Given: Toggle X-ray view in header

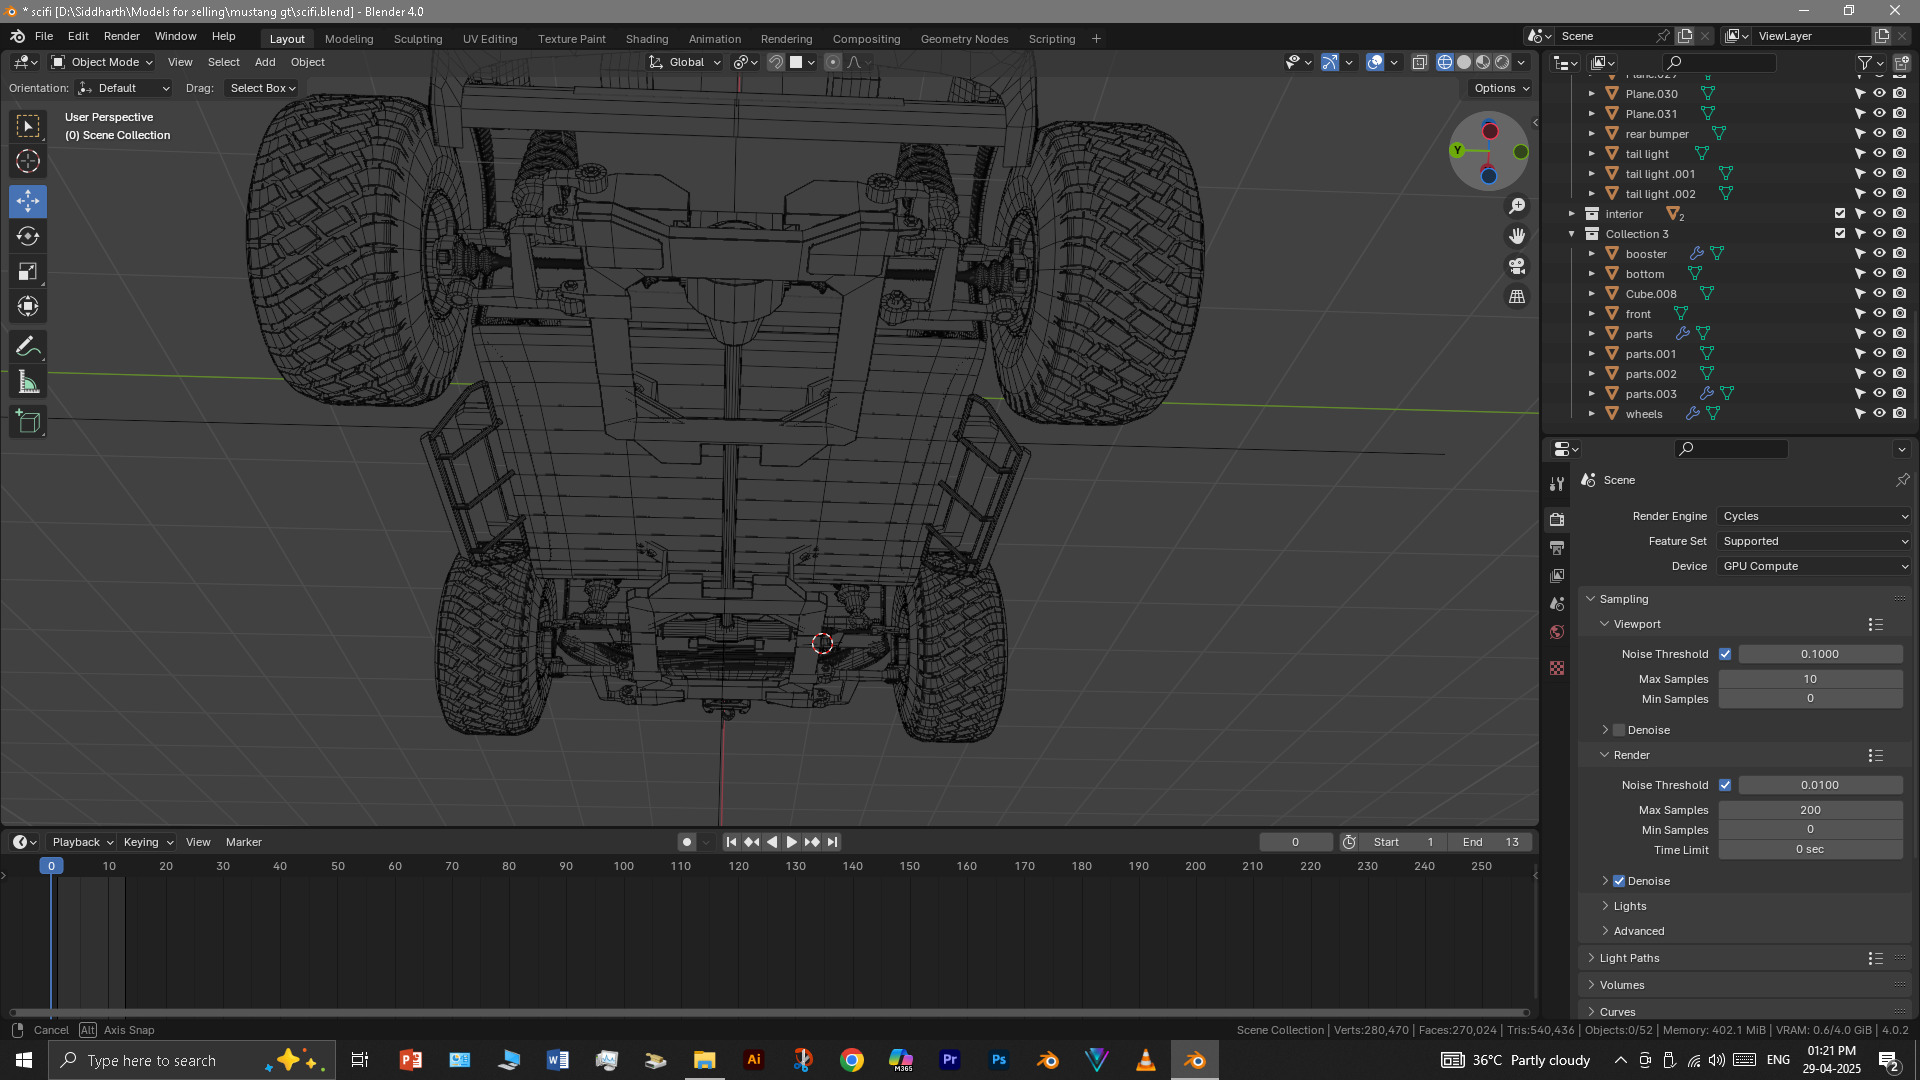Looking at the screenshot, I should 1419,62.
